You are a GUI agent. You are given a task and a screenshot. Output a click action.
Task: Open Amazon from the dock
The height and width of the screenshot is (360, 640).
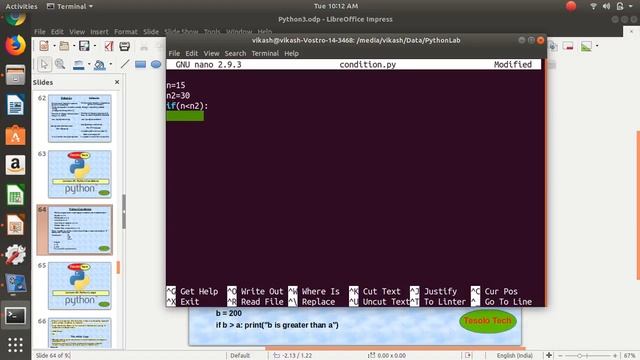tap(15, 165)
